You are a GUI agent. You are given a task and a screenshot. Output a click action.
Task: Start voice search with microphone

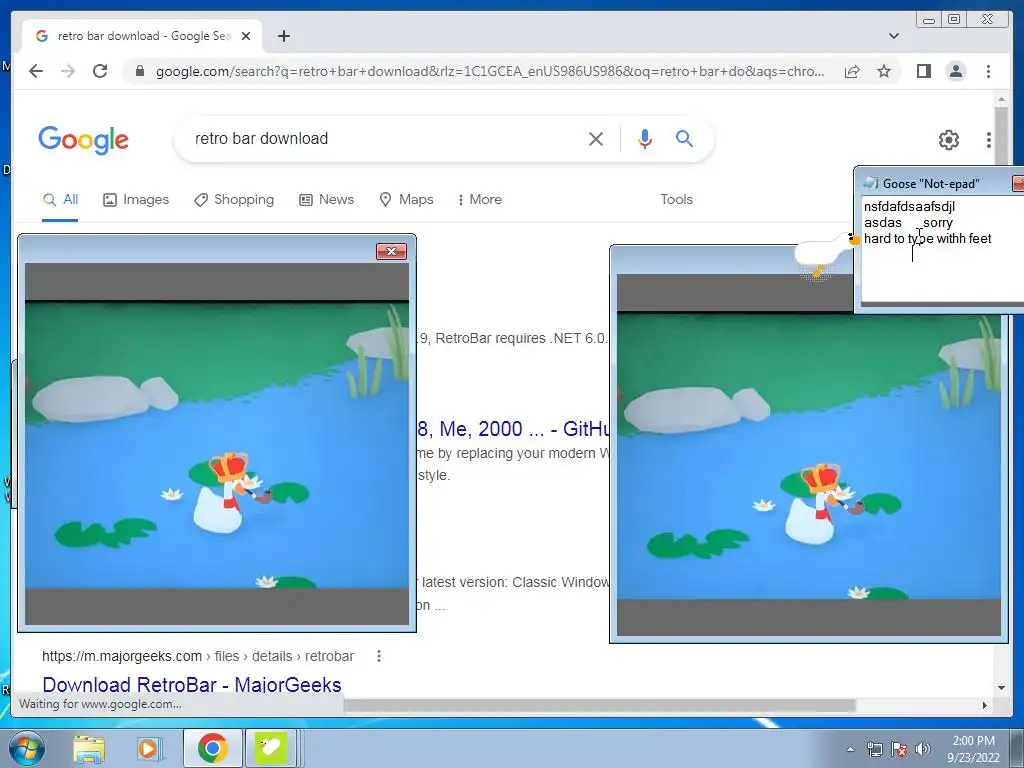point(645,138)
